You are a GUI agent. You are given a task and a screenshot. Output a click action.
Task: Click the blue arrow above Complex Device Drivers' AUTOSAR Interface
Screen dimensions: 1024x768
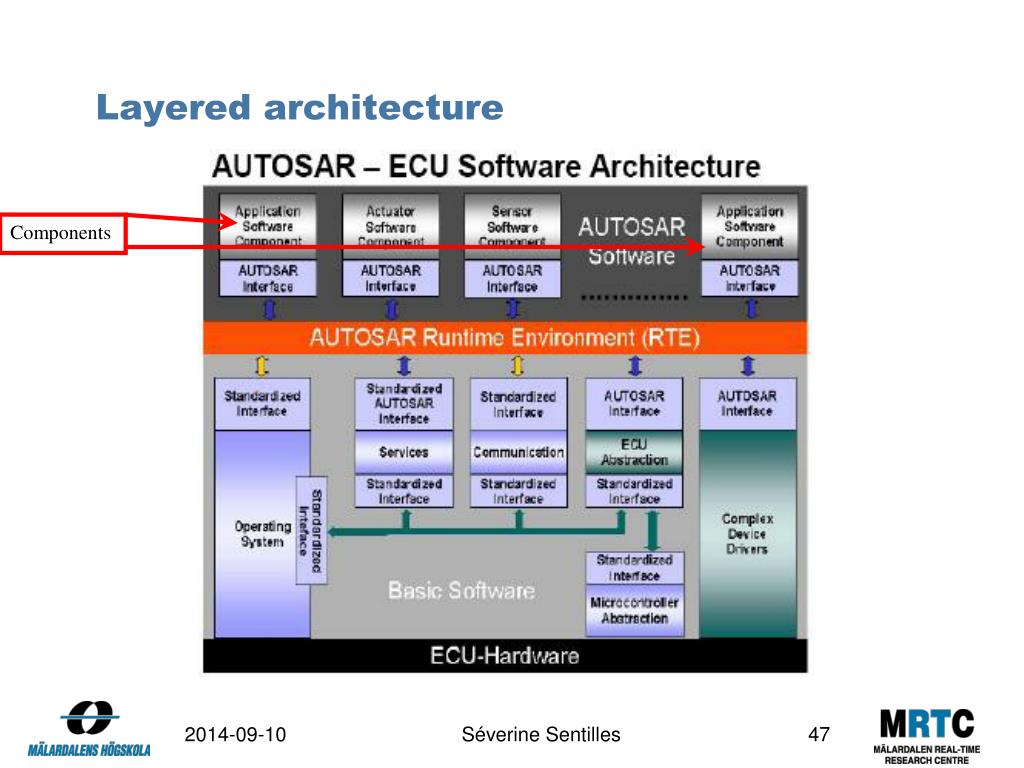748,366
